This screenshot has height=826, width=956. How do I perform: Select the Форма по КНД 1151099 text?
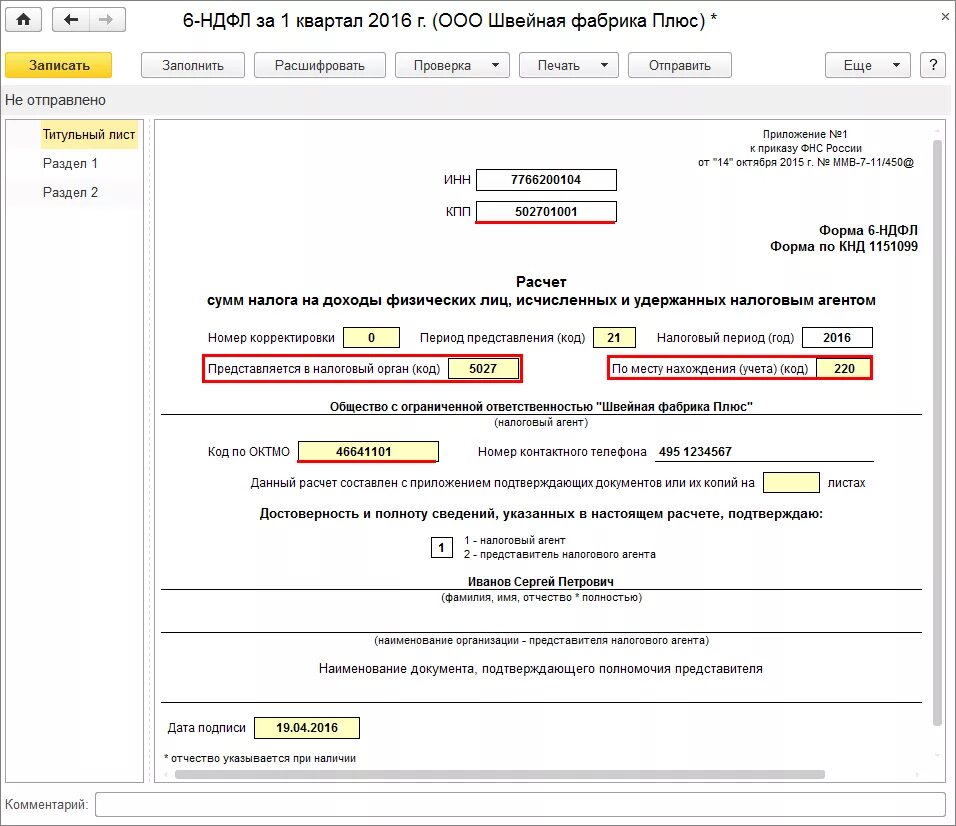pyautogui.click(x=843, y=246)
